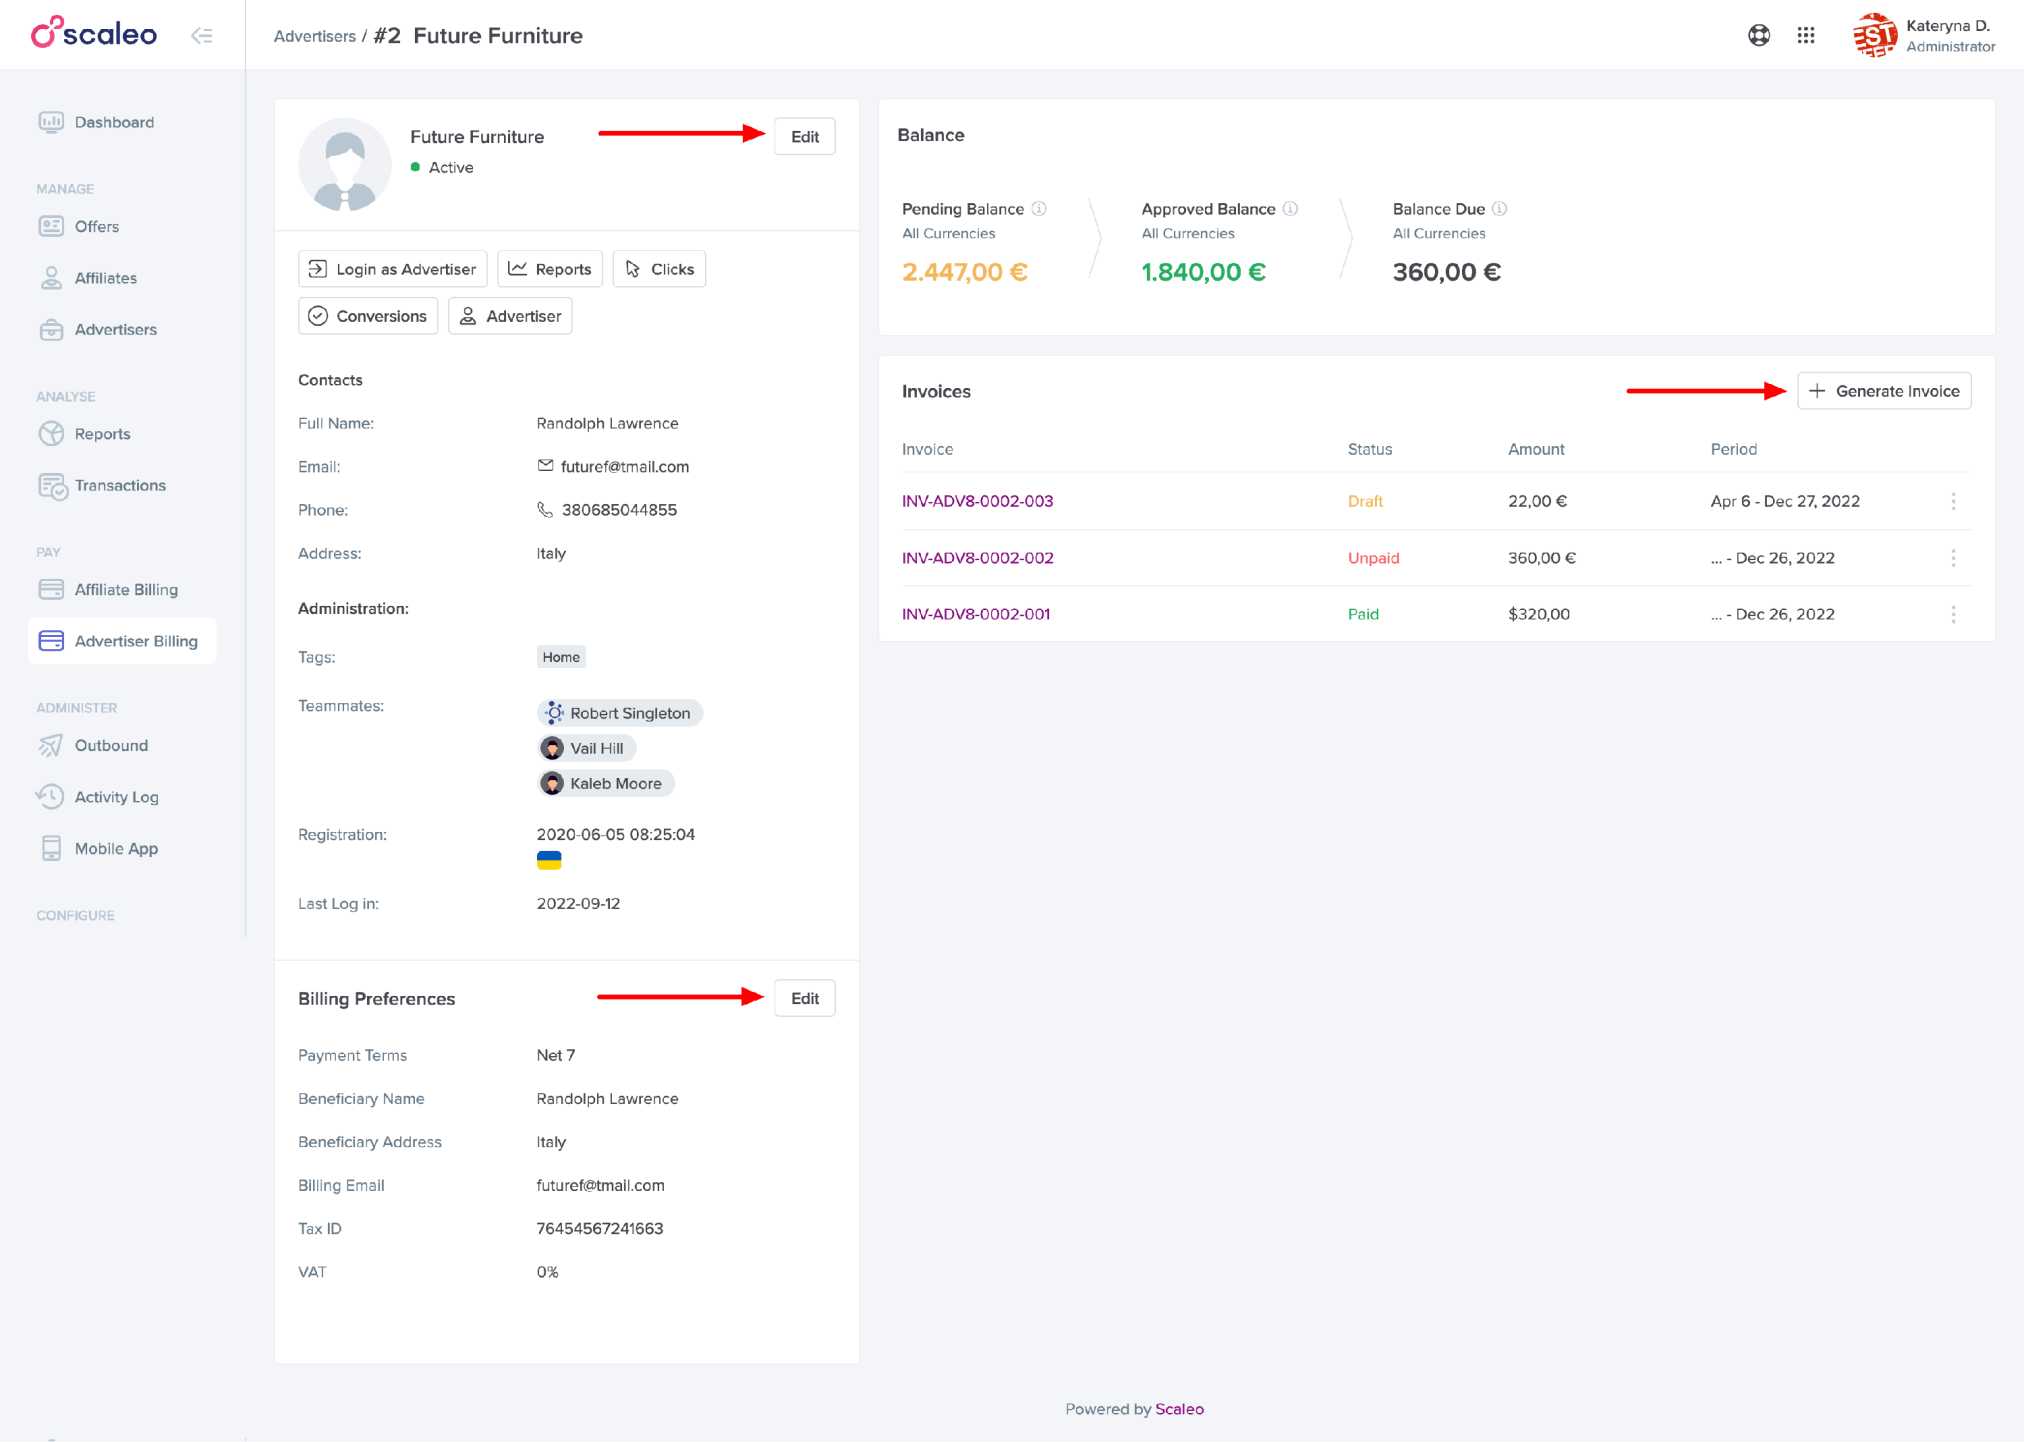
Task: Click the Future Furniture avatar image
Action: click(345, 165)
